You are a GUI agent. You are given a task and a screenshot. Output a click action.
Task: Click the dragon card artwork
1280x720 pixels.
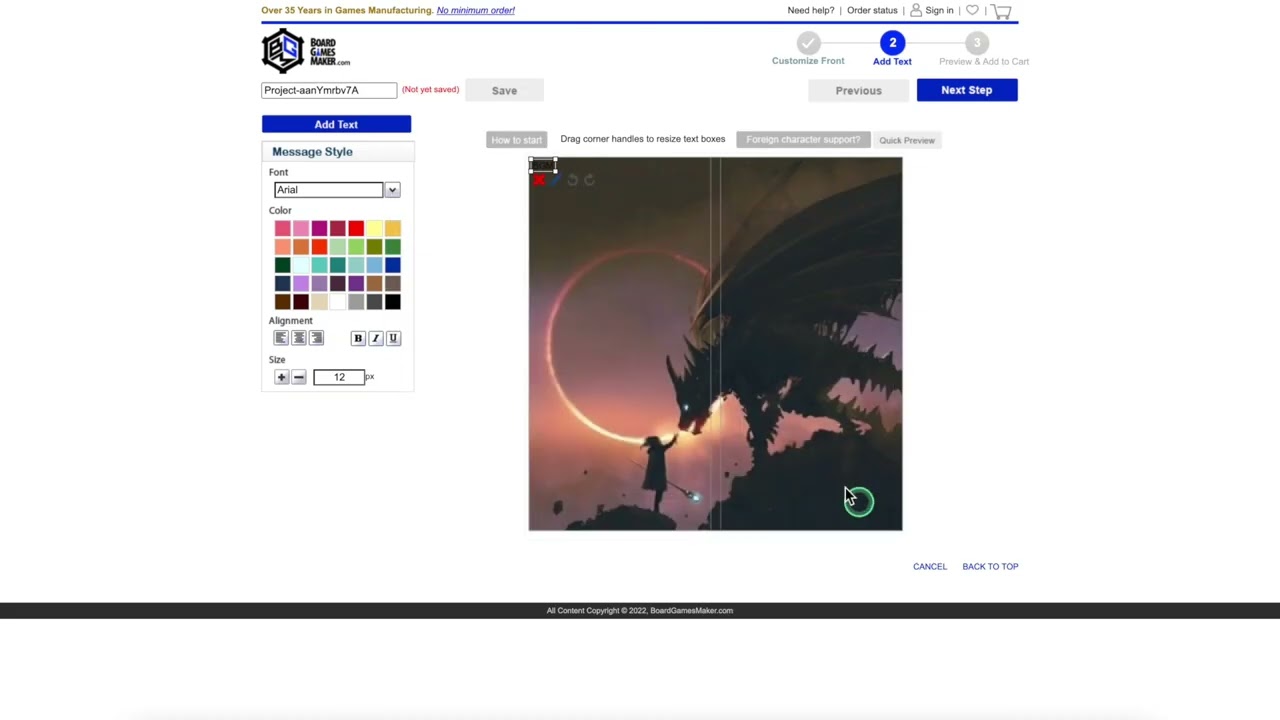715,344
